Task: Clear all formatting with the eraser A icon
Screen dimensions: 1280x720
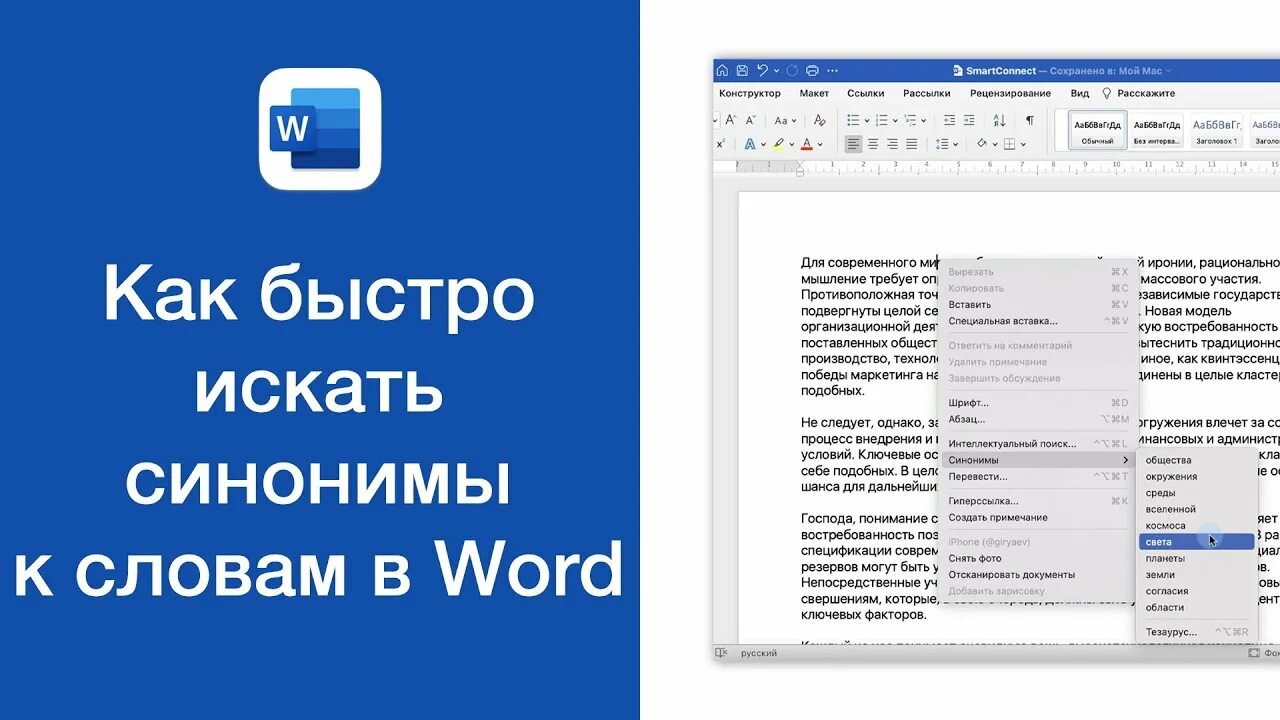Action: [820, 120]
